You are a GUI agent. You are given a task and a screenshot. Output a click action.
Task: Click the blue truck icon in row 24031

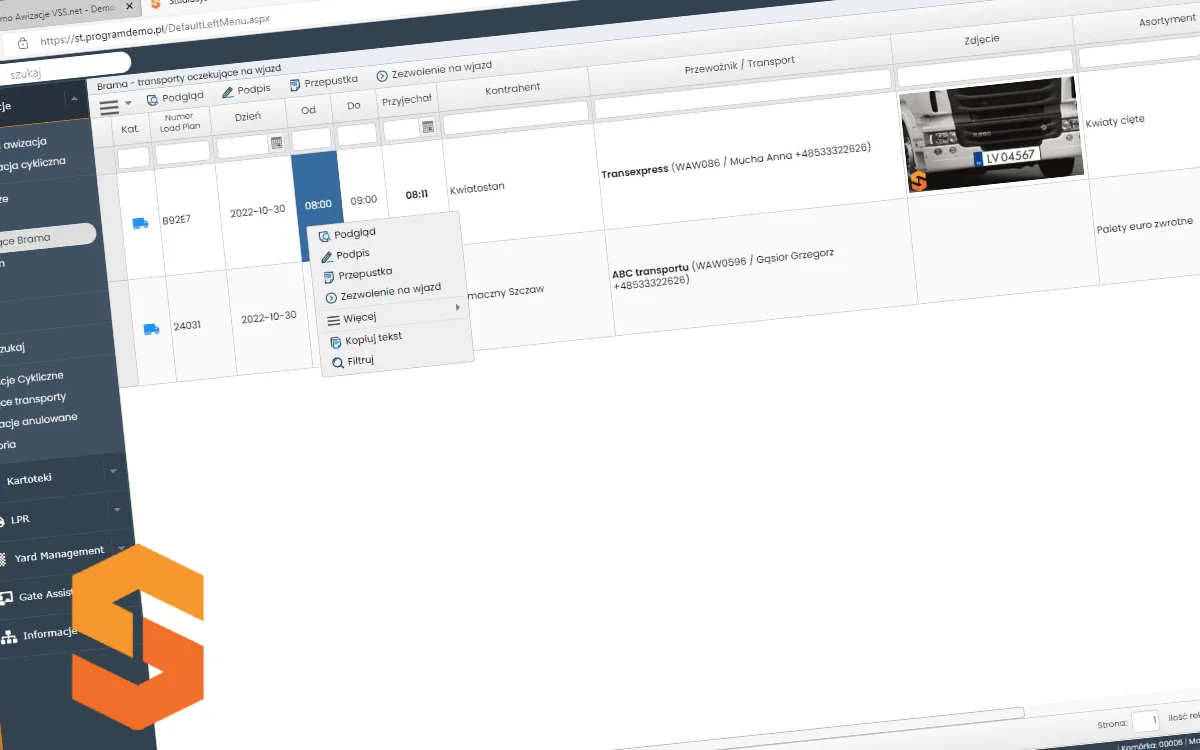[151, 329]
